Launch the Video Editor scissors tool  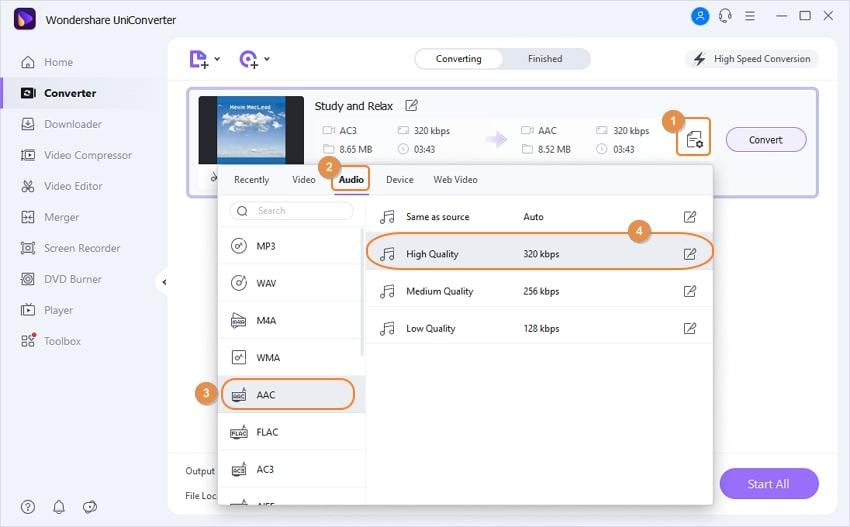[61, 186]
